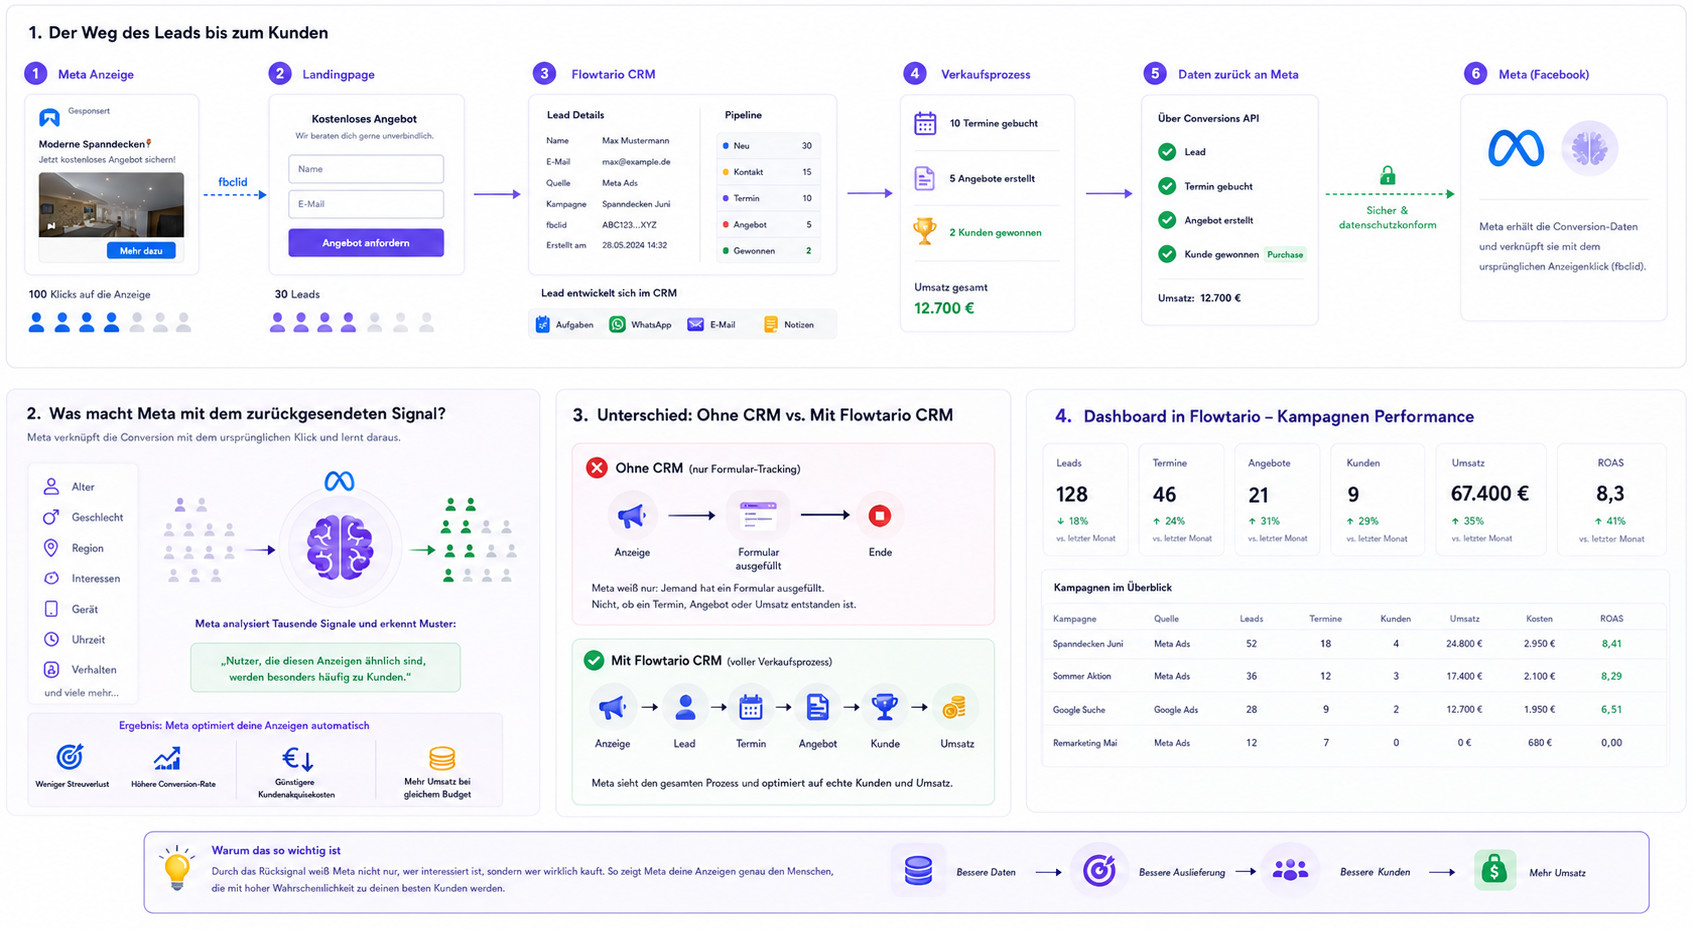Click the document icon by 5 Angebote erstellt
Image resolution: width=1693 pixels, height=929 pixels.
(x=925, y=179)
